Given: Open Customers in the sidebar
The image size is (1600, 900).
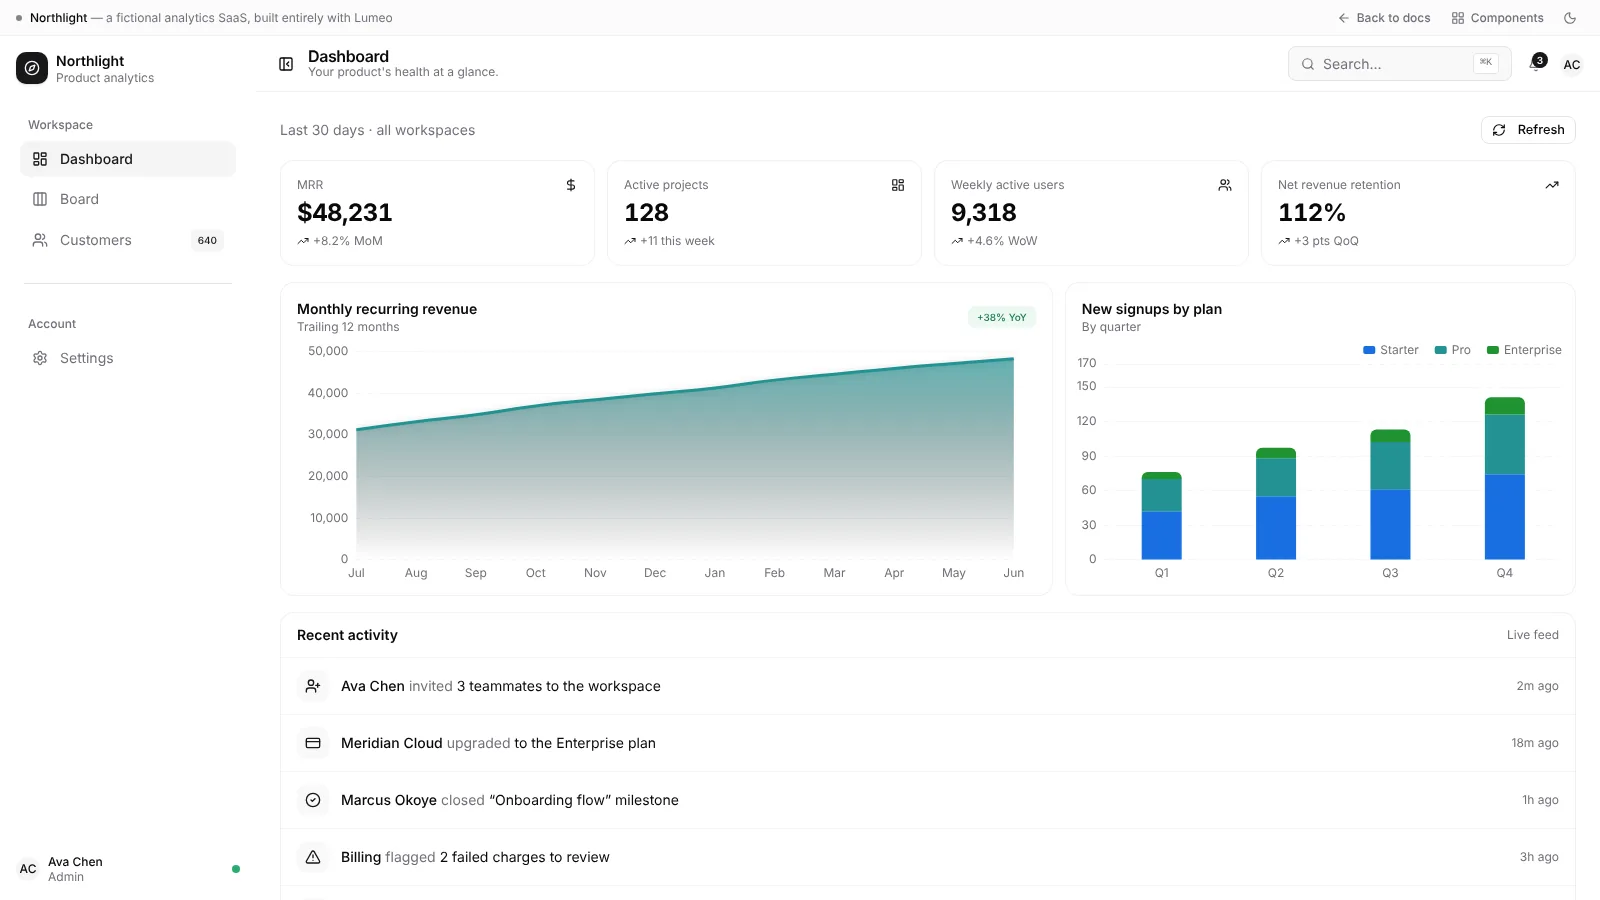Looking at the screenshot, I should coord(128,240).
